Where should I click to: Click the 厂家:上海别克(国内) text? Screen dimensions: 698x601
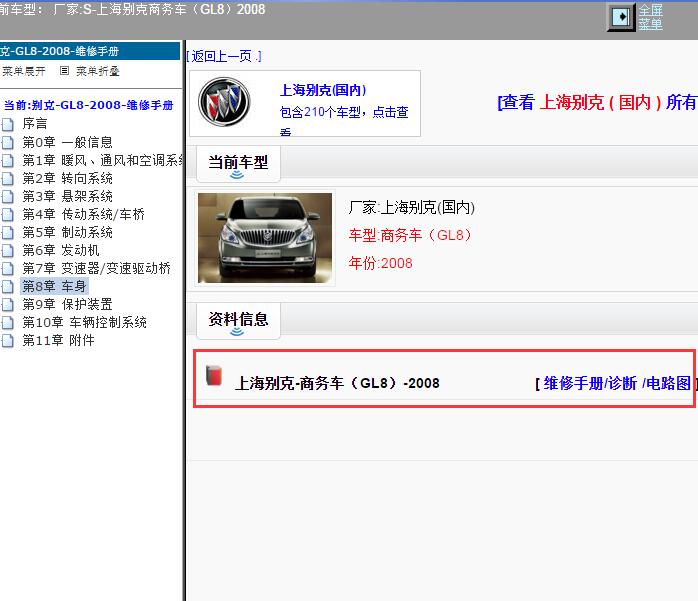click(412, 207)
